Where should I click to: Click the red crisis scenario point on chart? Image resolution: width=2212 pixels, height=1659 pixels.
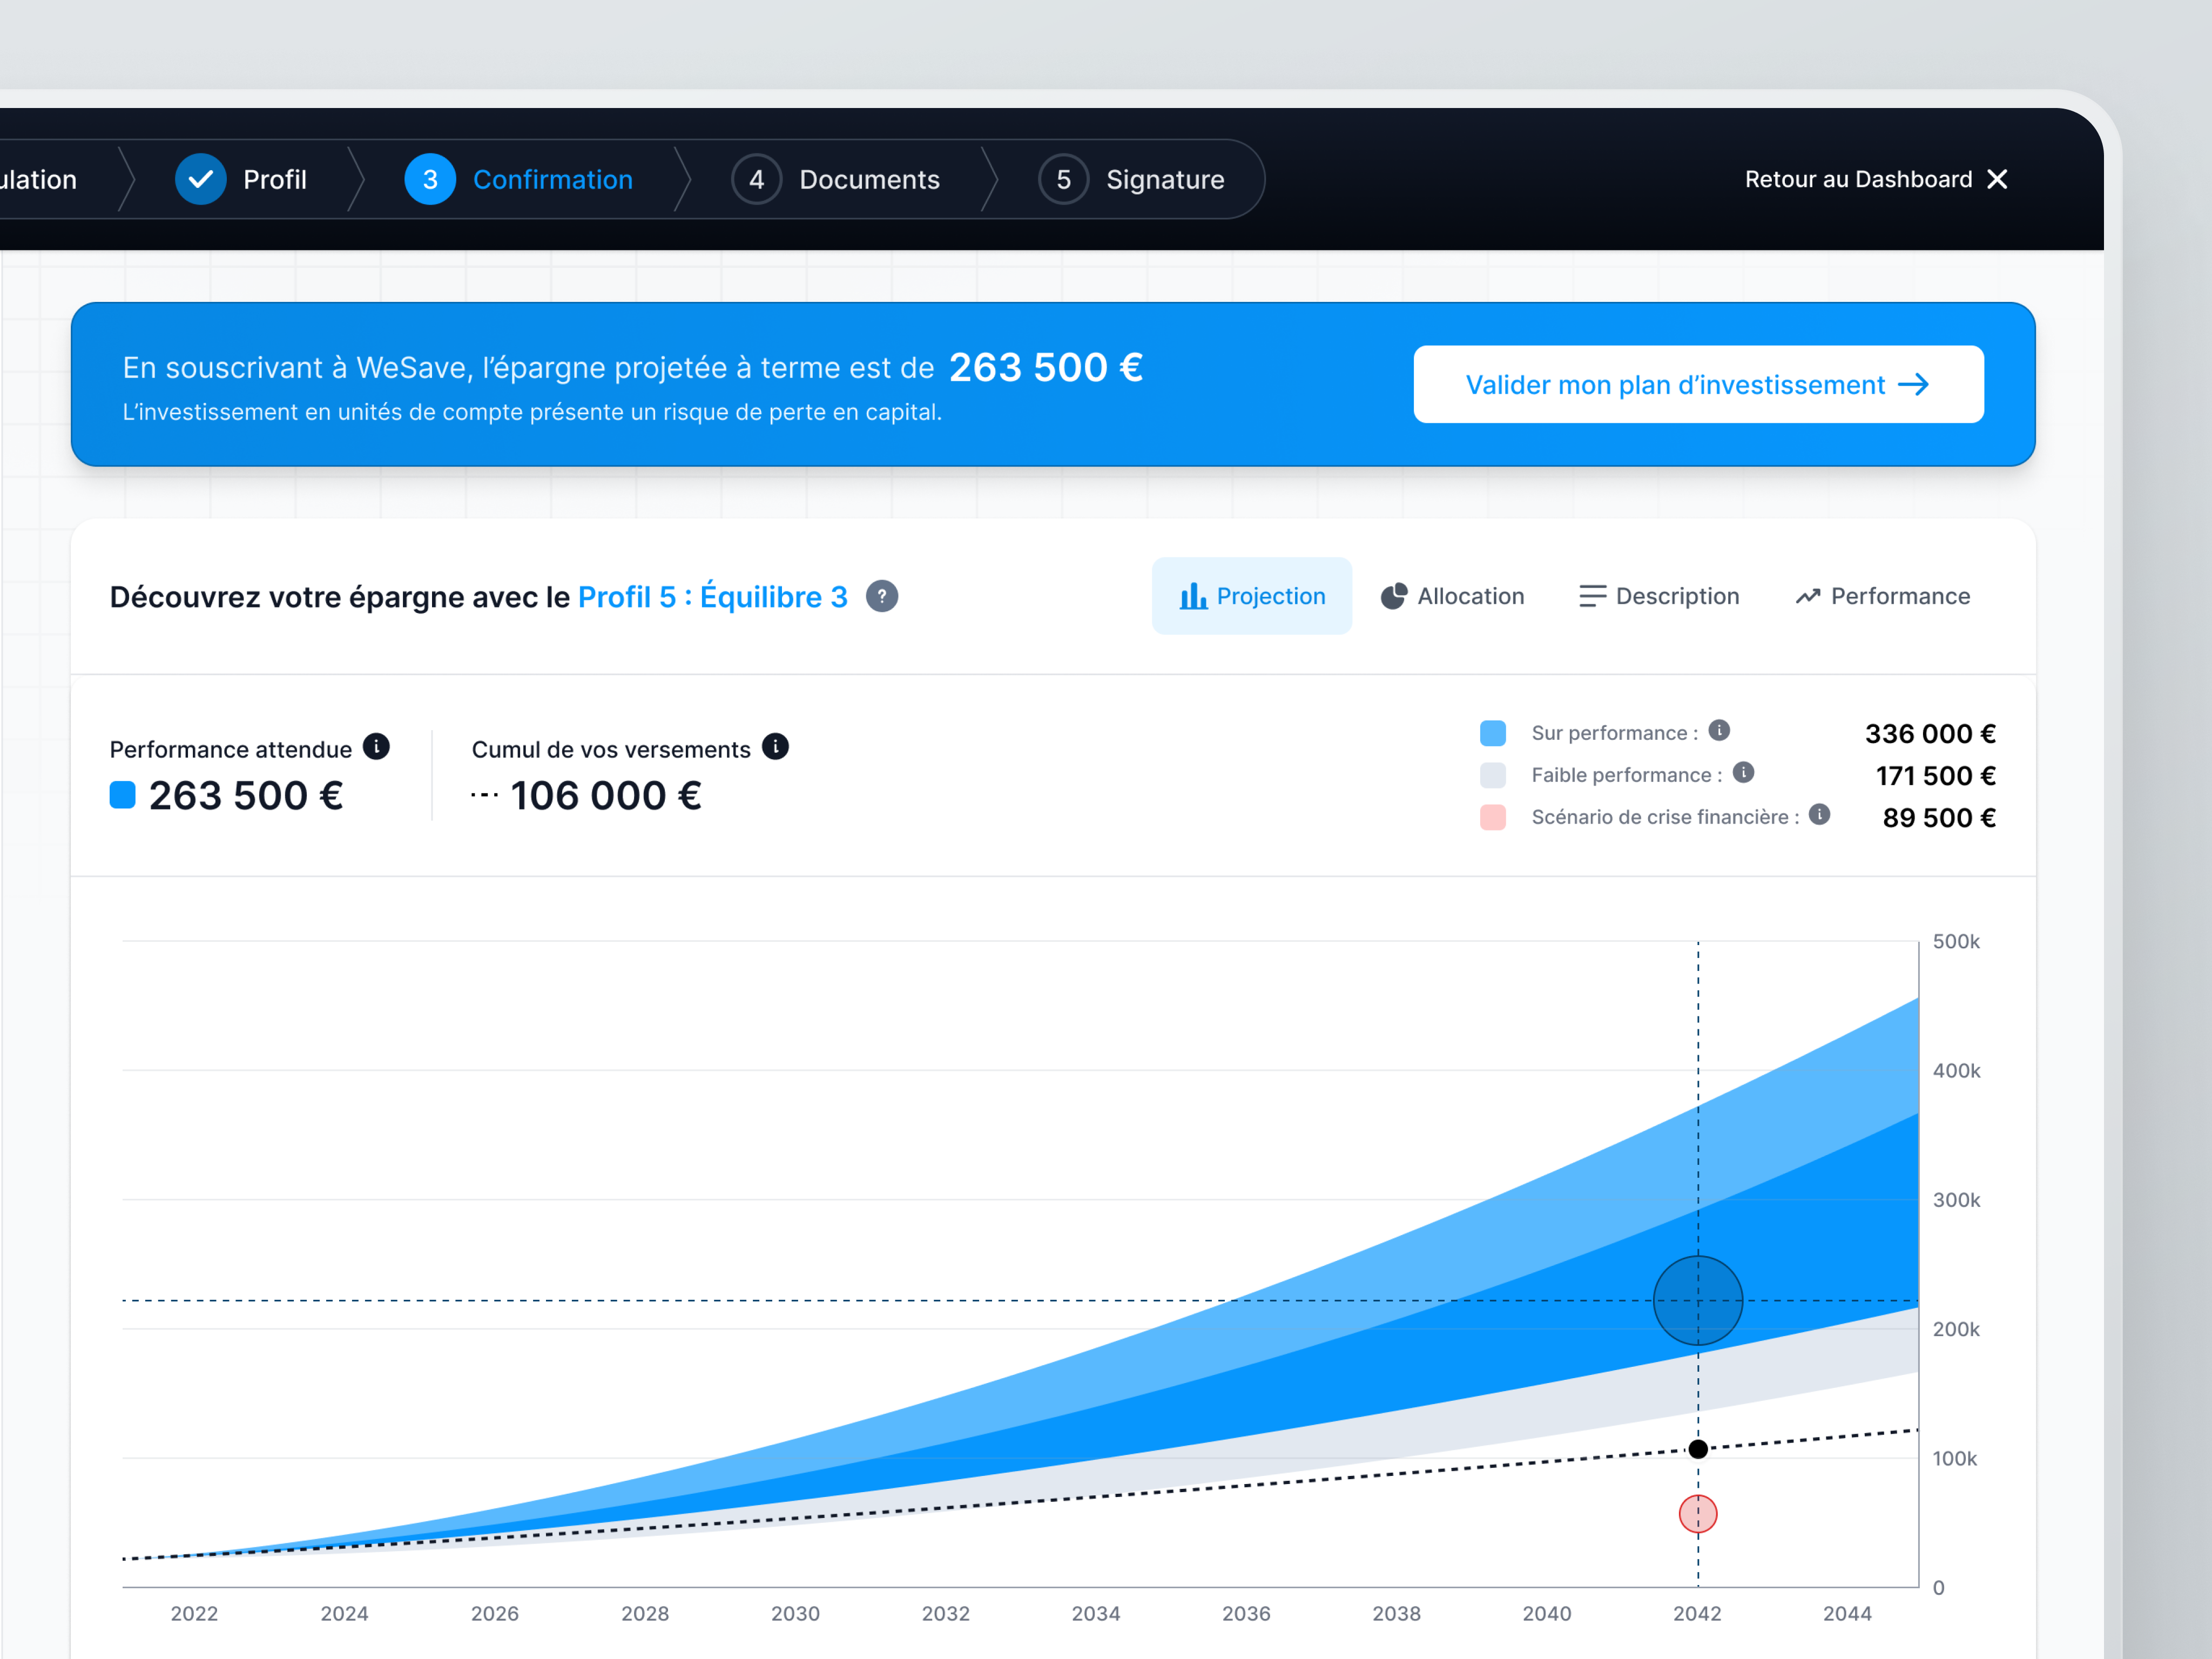[x=1697, y=1514]
